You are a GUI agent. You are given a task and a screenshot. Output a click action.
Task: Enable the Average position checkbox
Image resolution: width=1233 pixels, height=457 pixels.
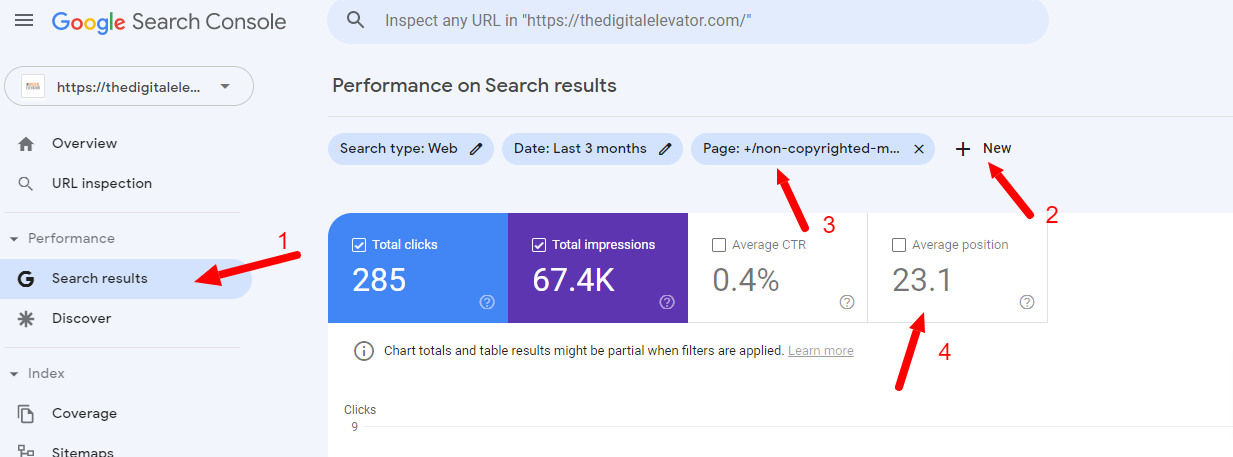click(x=899, y=245)
